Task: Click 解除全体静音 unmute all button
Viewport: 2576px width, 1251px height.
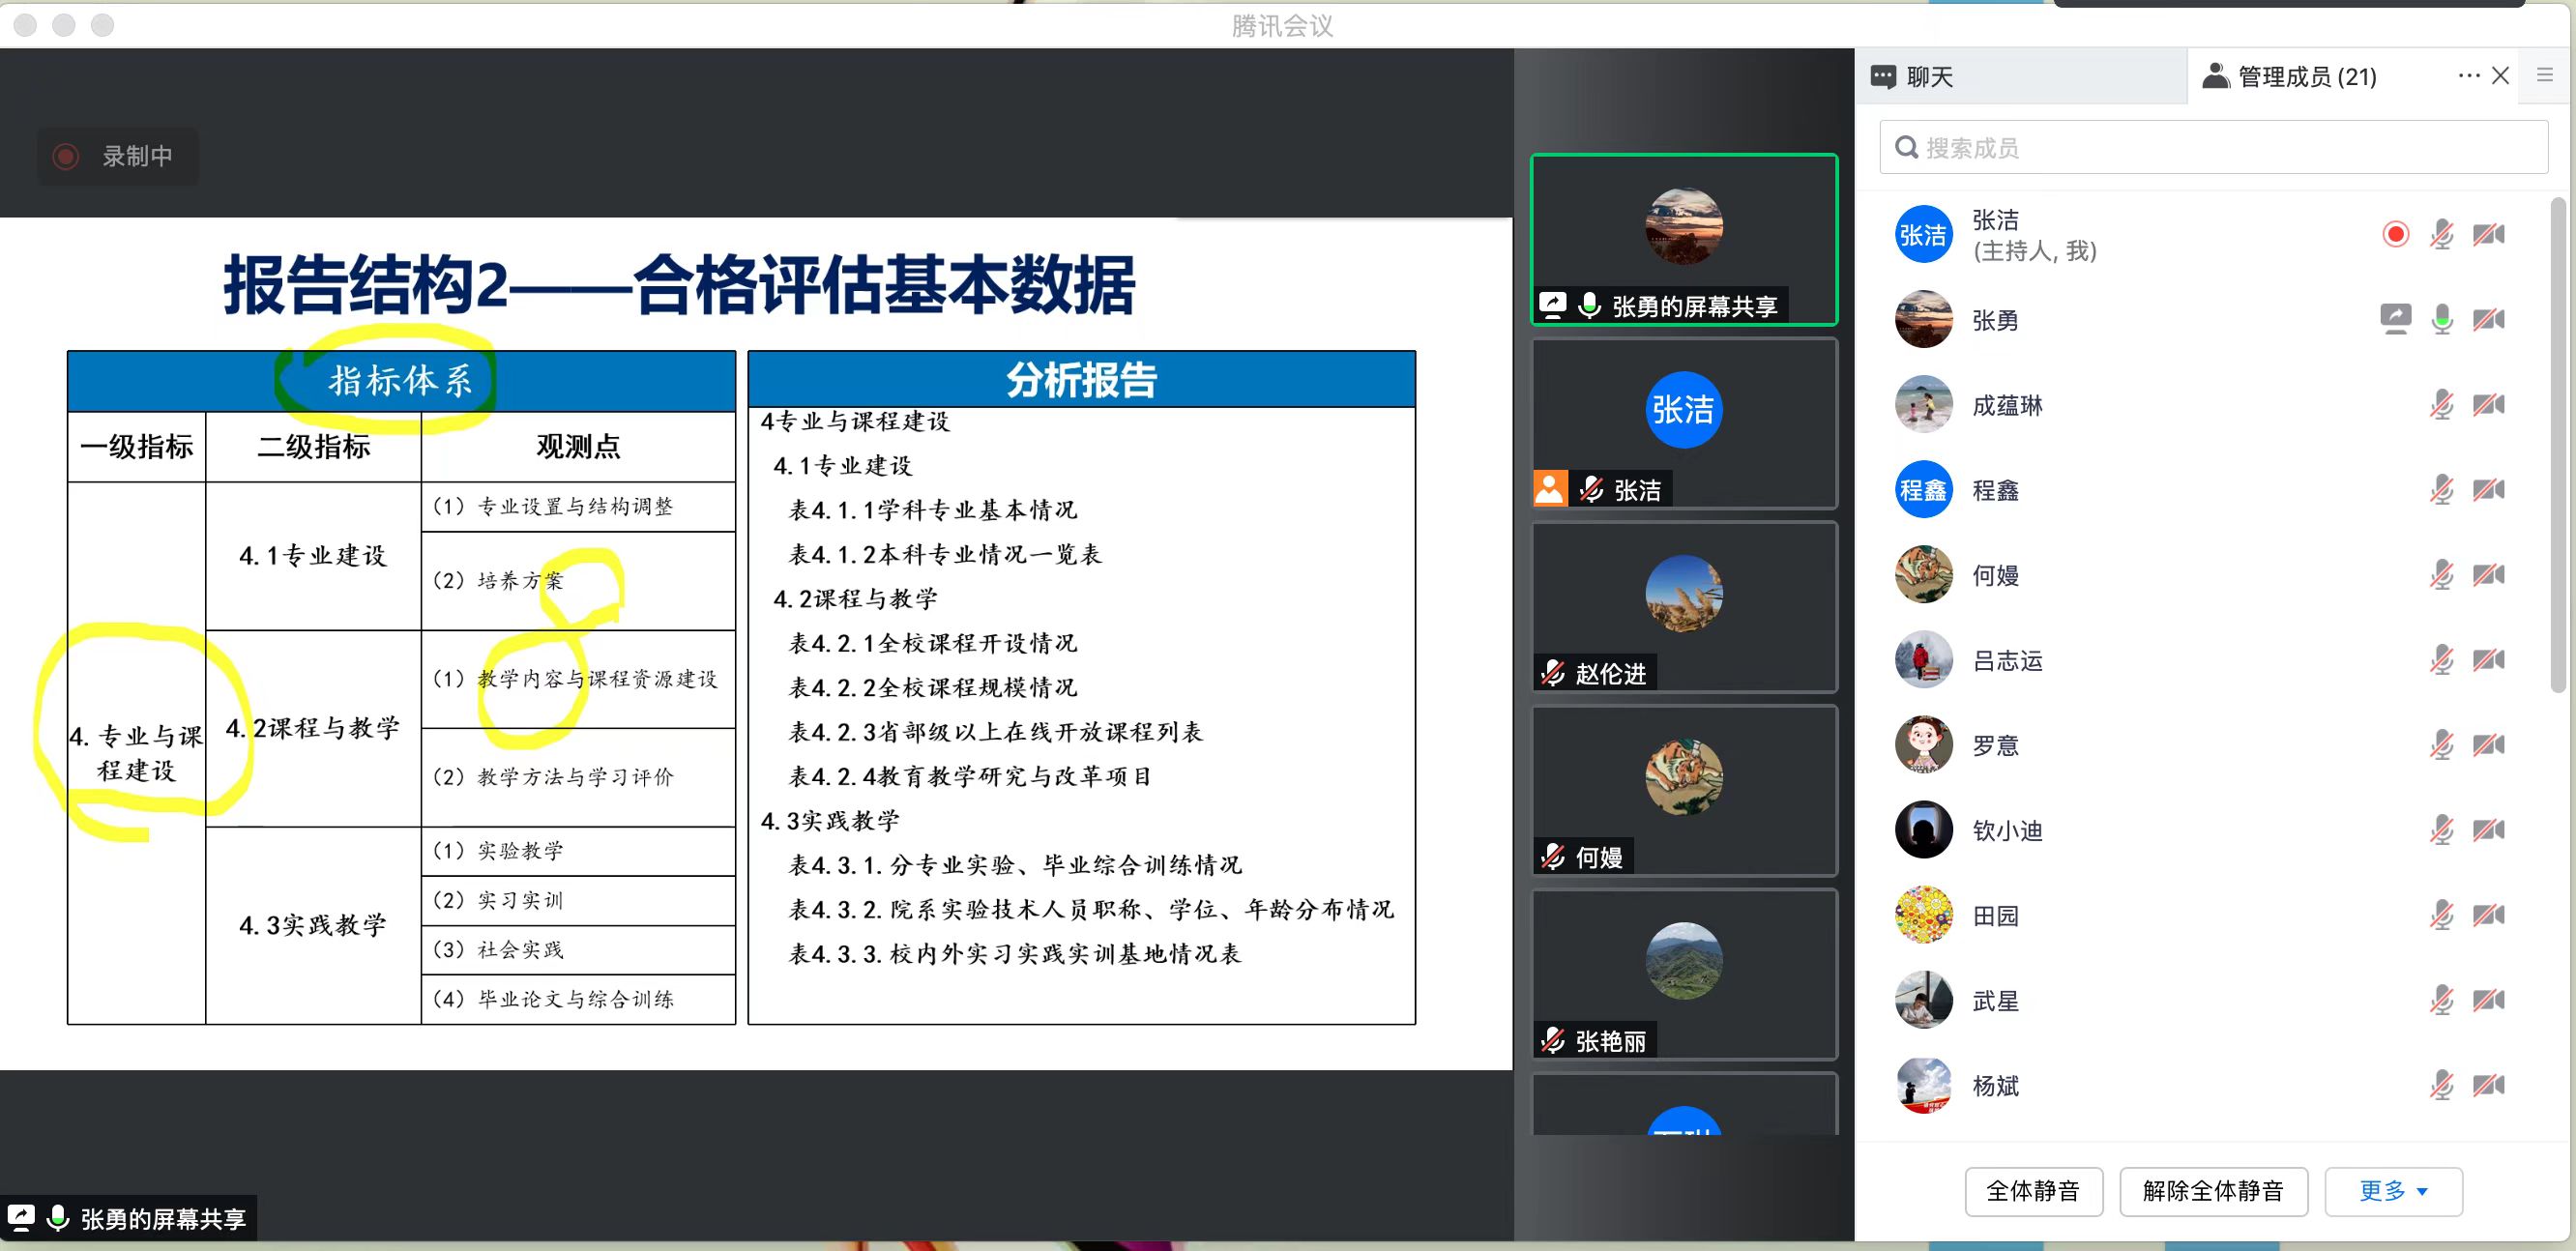Action: (x=2213, y=1191)
